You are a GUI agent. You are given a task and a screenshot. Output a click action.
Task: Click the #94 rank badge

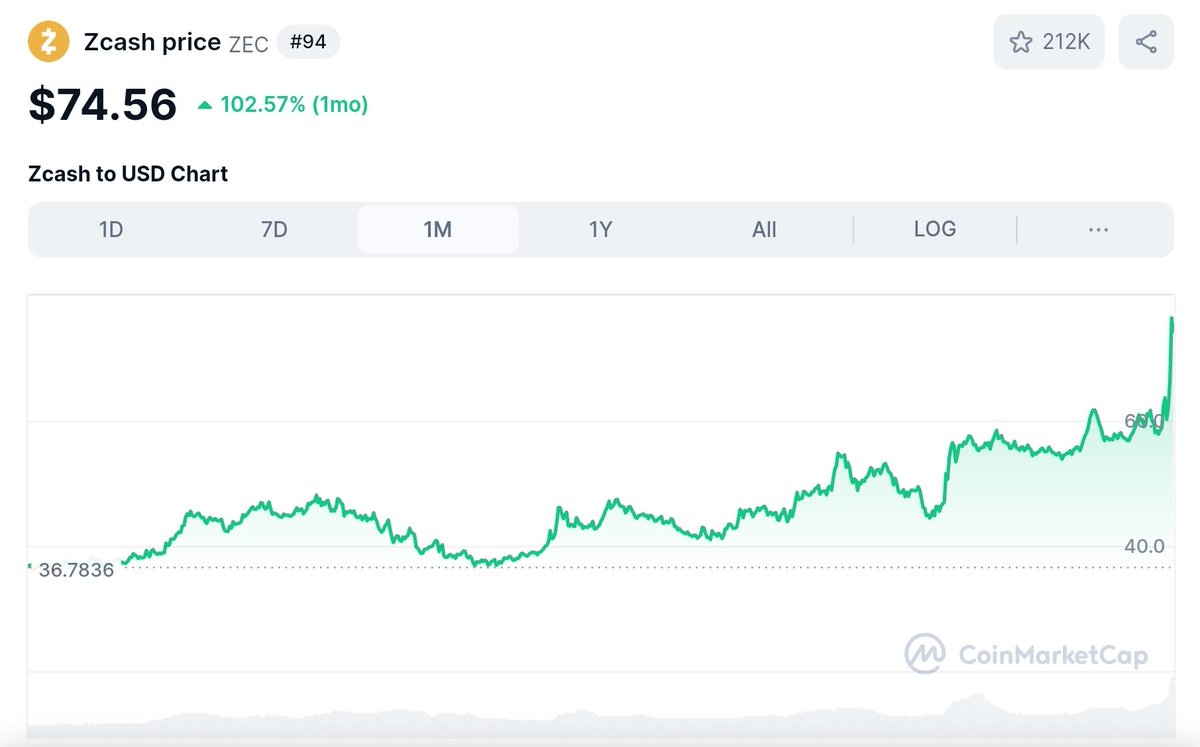click(309, 42)
